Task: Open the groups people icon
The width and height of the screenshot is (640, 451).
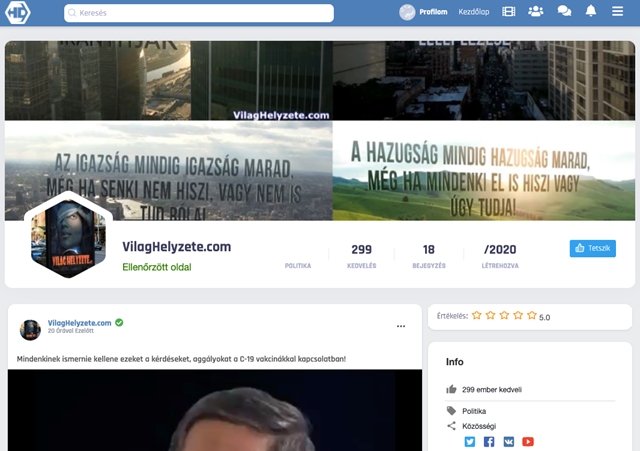Action: (x=536, y=11)
